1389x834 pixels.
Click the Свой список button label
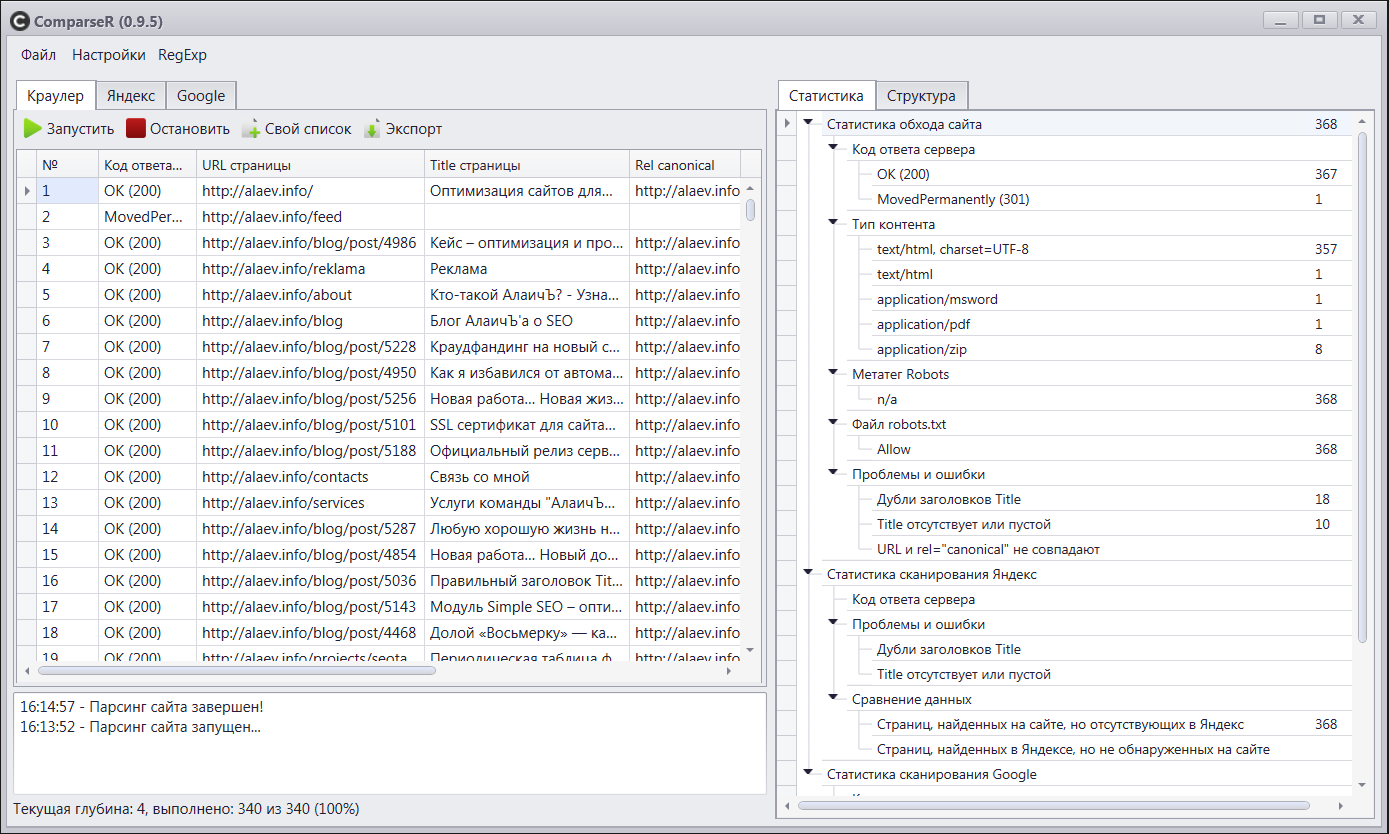click(x=308, y=129)
